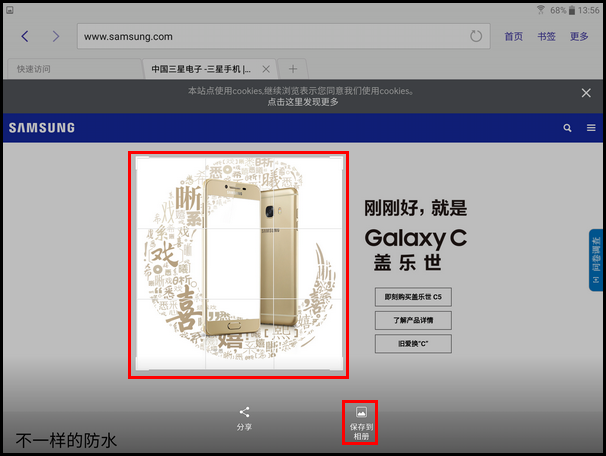Tap 保存到相册 save to album
606x456 pixels.
361,423
